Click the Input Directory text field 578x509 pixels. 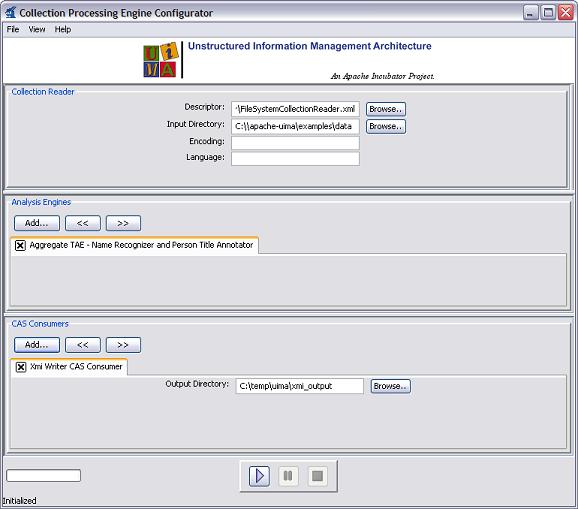[x=295, y=126]
